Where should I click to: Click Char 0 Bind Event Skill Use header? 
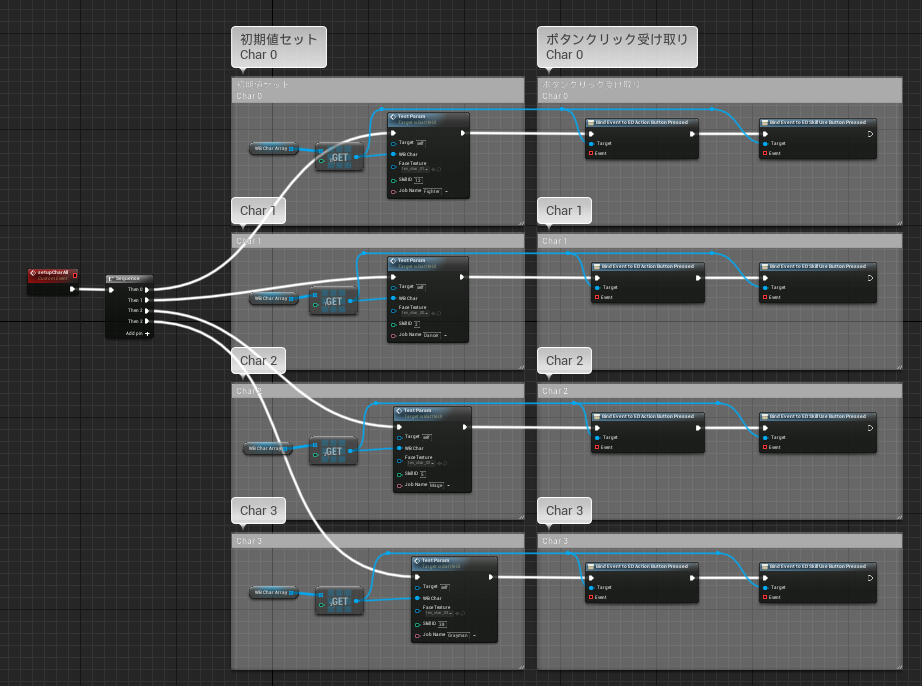pos(818,122)
